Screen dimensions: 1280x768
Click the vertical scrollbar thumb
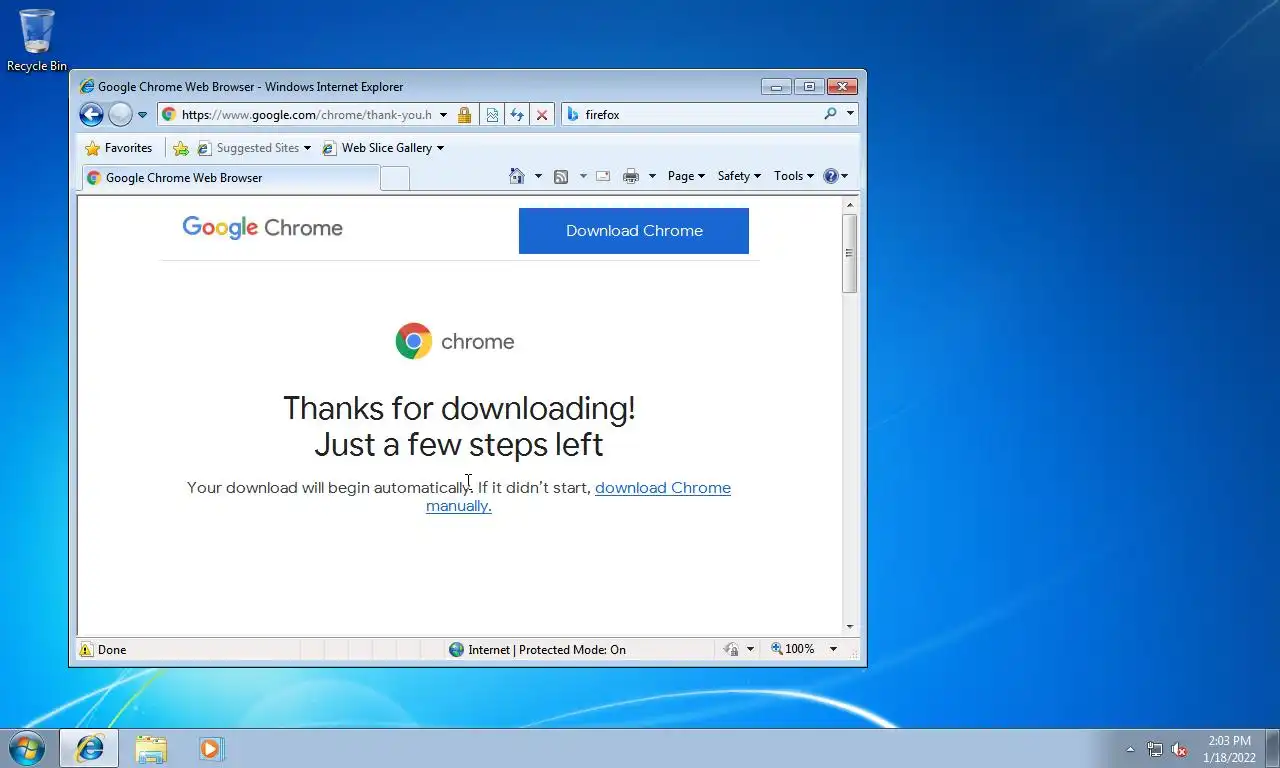tap(850, 254)
